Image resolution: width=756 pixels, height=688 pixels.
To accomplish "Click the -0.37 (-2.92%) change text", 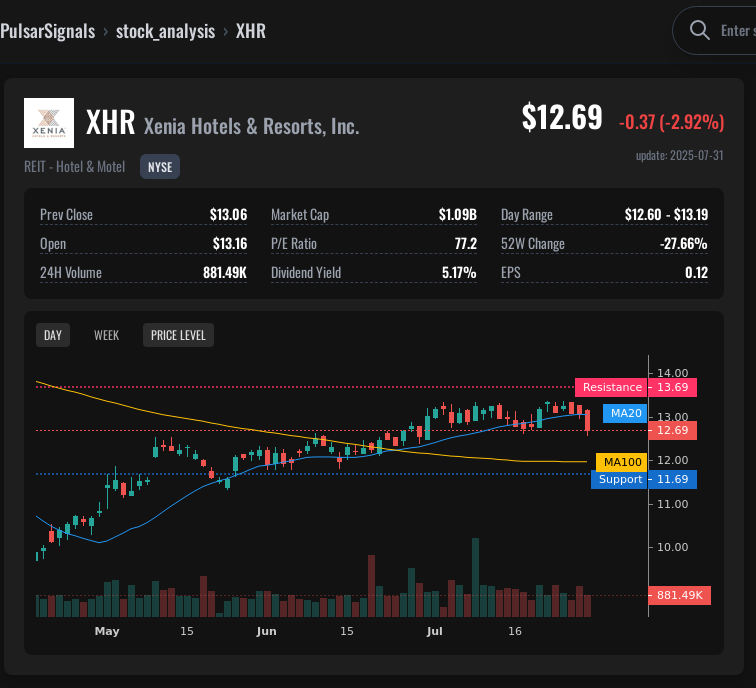I will [x=672, y=122].
